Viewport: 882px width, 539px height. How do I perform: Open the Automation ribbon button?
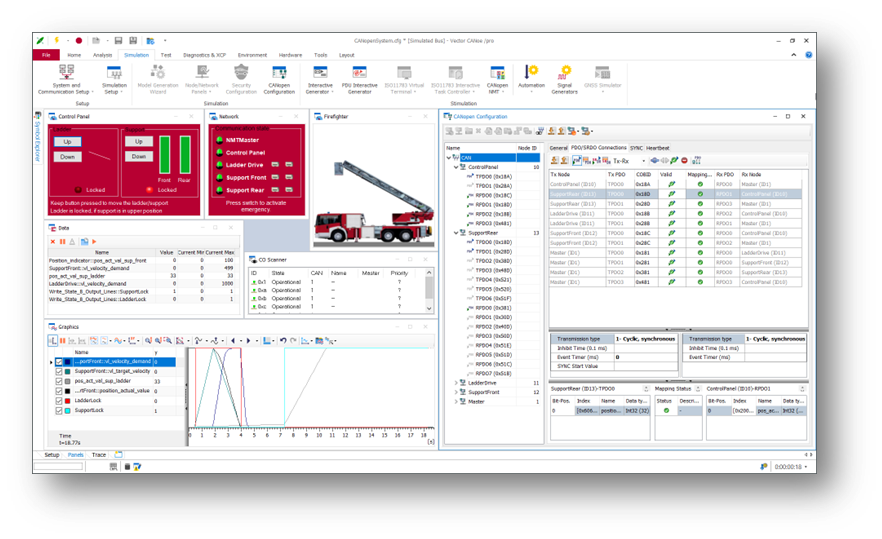[x=531, y=78]
